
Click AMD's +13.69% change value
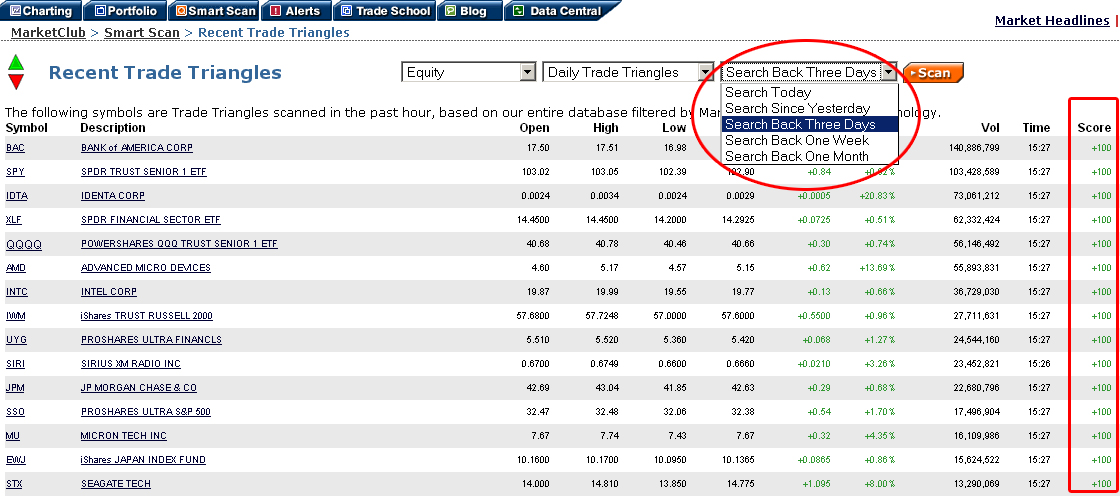click(879, 268)
